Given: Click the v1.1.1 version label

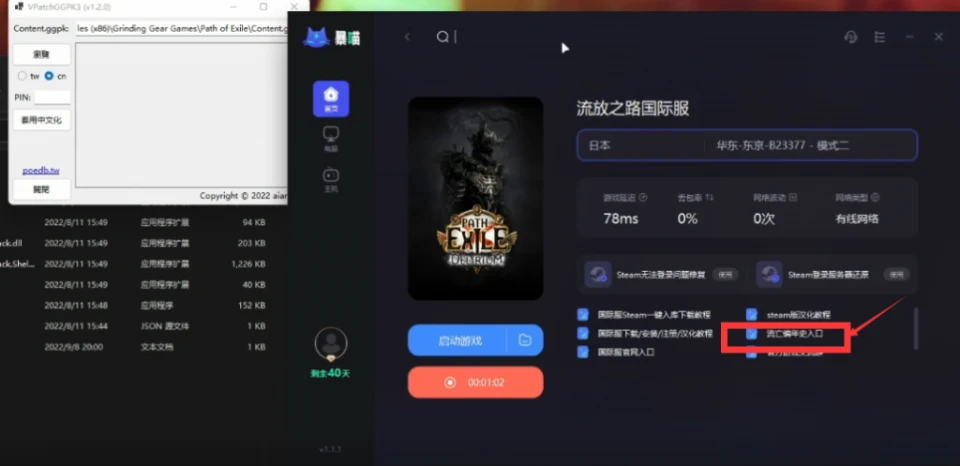Looking at the screenshot, I should pos(330,449).
